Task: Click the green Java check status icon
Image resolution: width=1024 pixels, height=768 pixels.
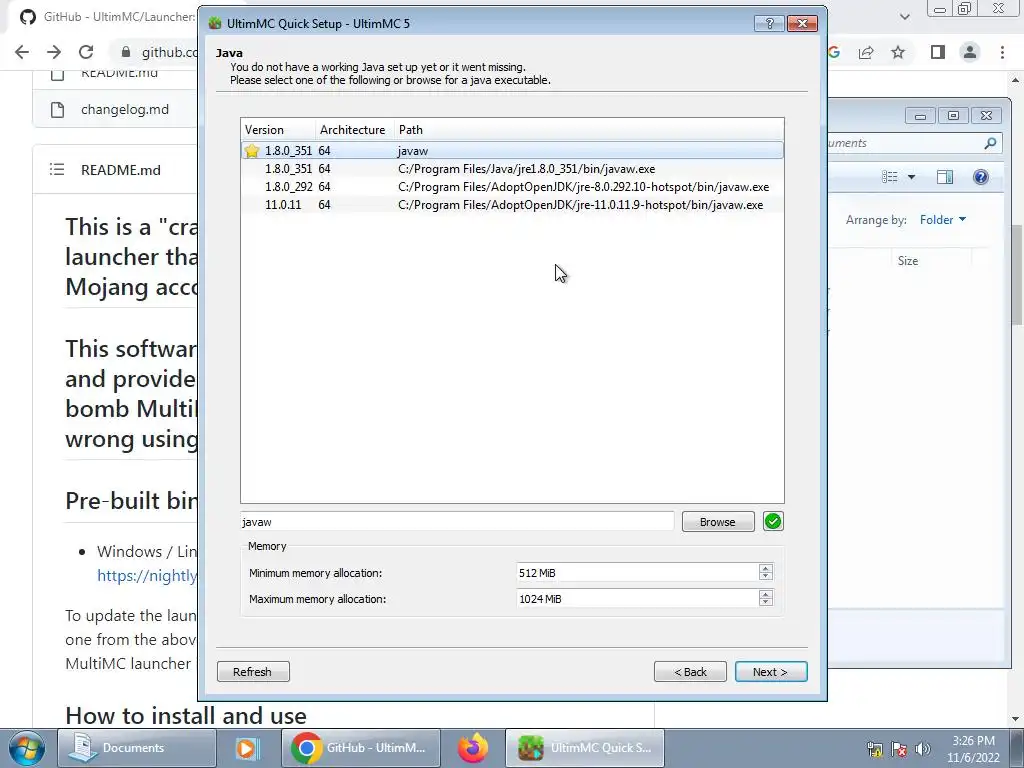Action: (773, 521)
